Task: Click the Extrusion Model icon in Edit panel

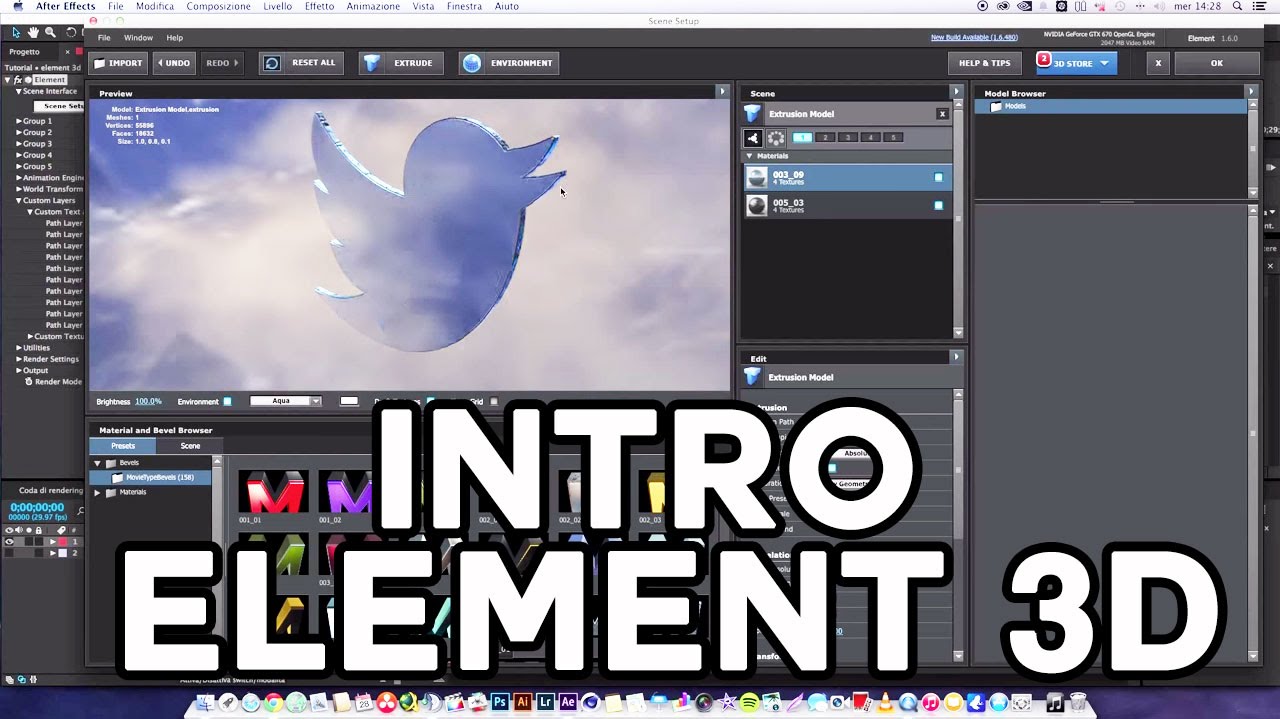Action: pos(753,377)
